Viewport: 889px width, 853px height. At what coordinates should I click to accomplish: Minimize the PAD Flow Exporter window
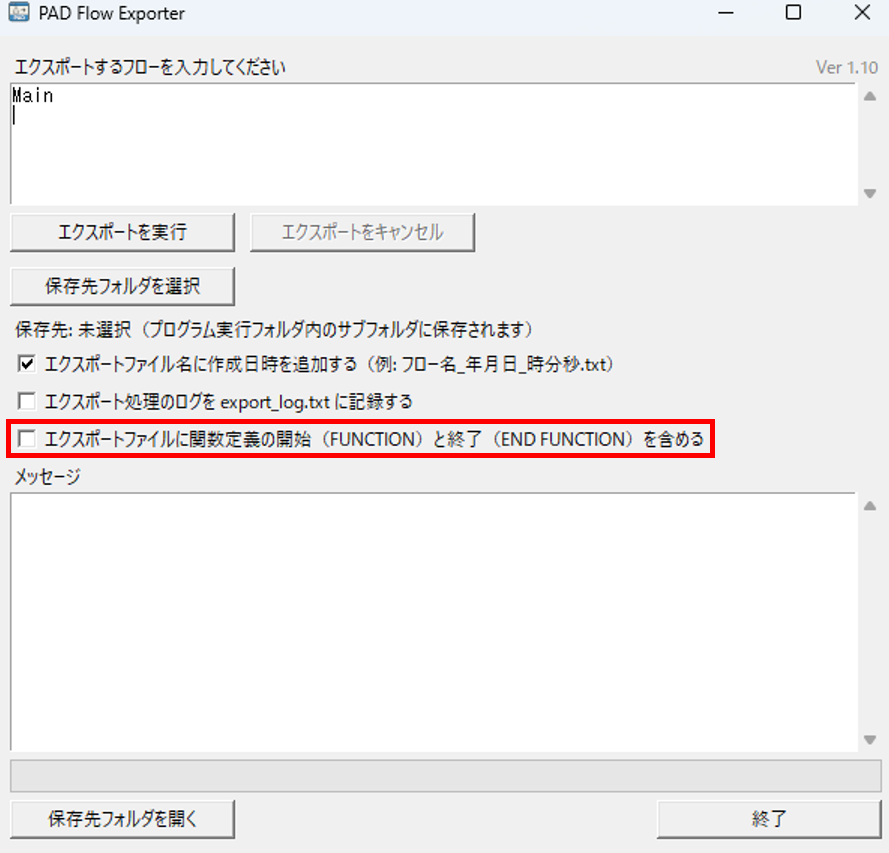[x=726, y=12]
